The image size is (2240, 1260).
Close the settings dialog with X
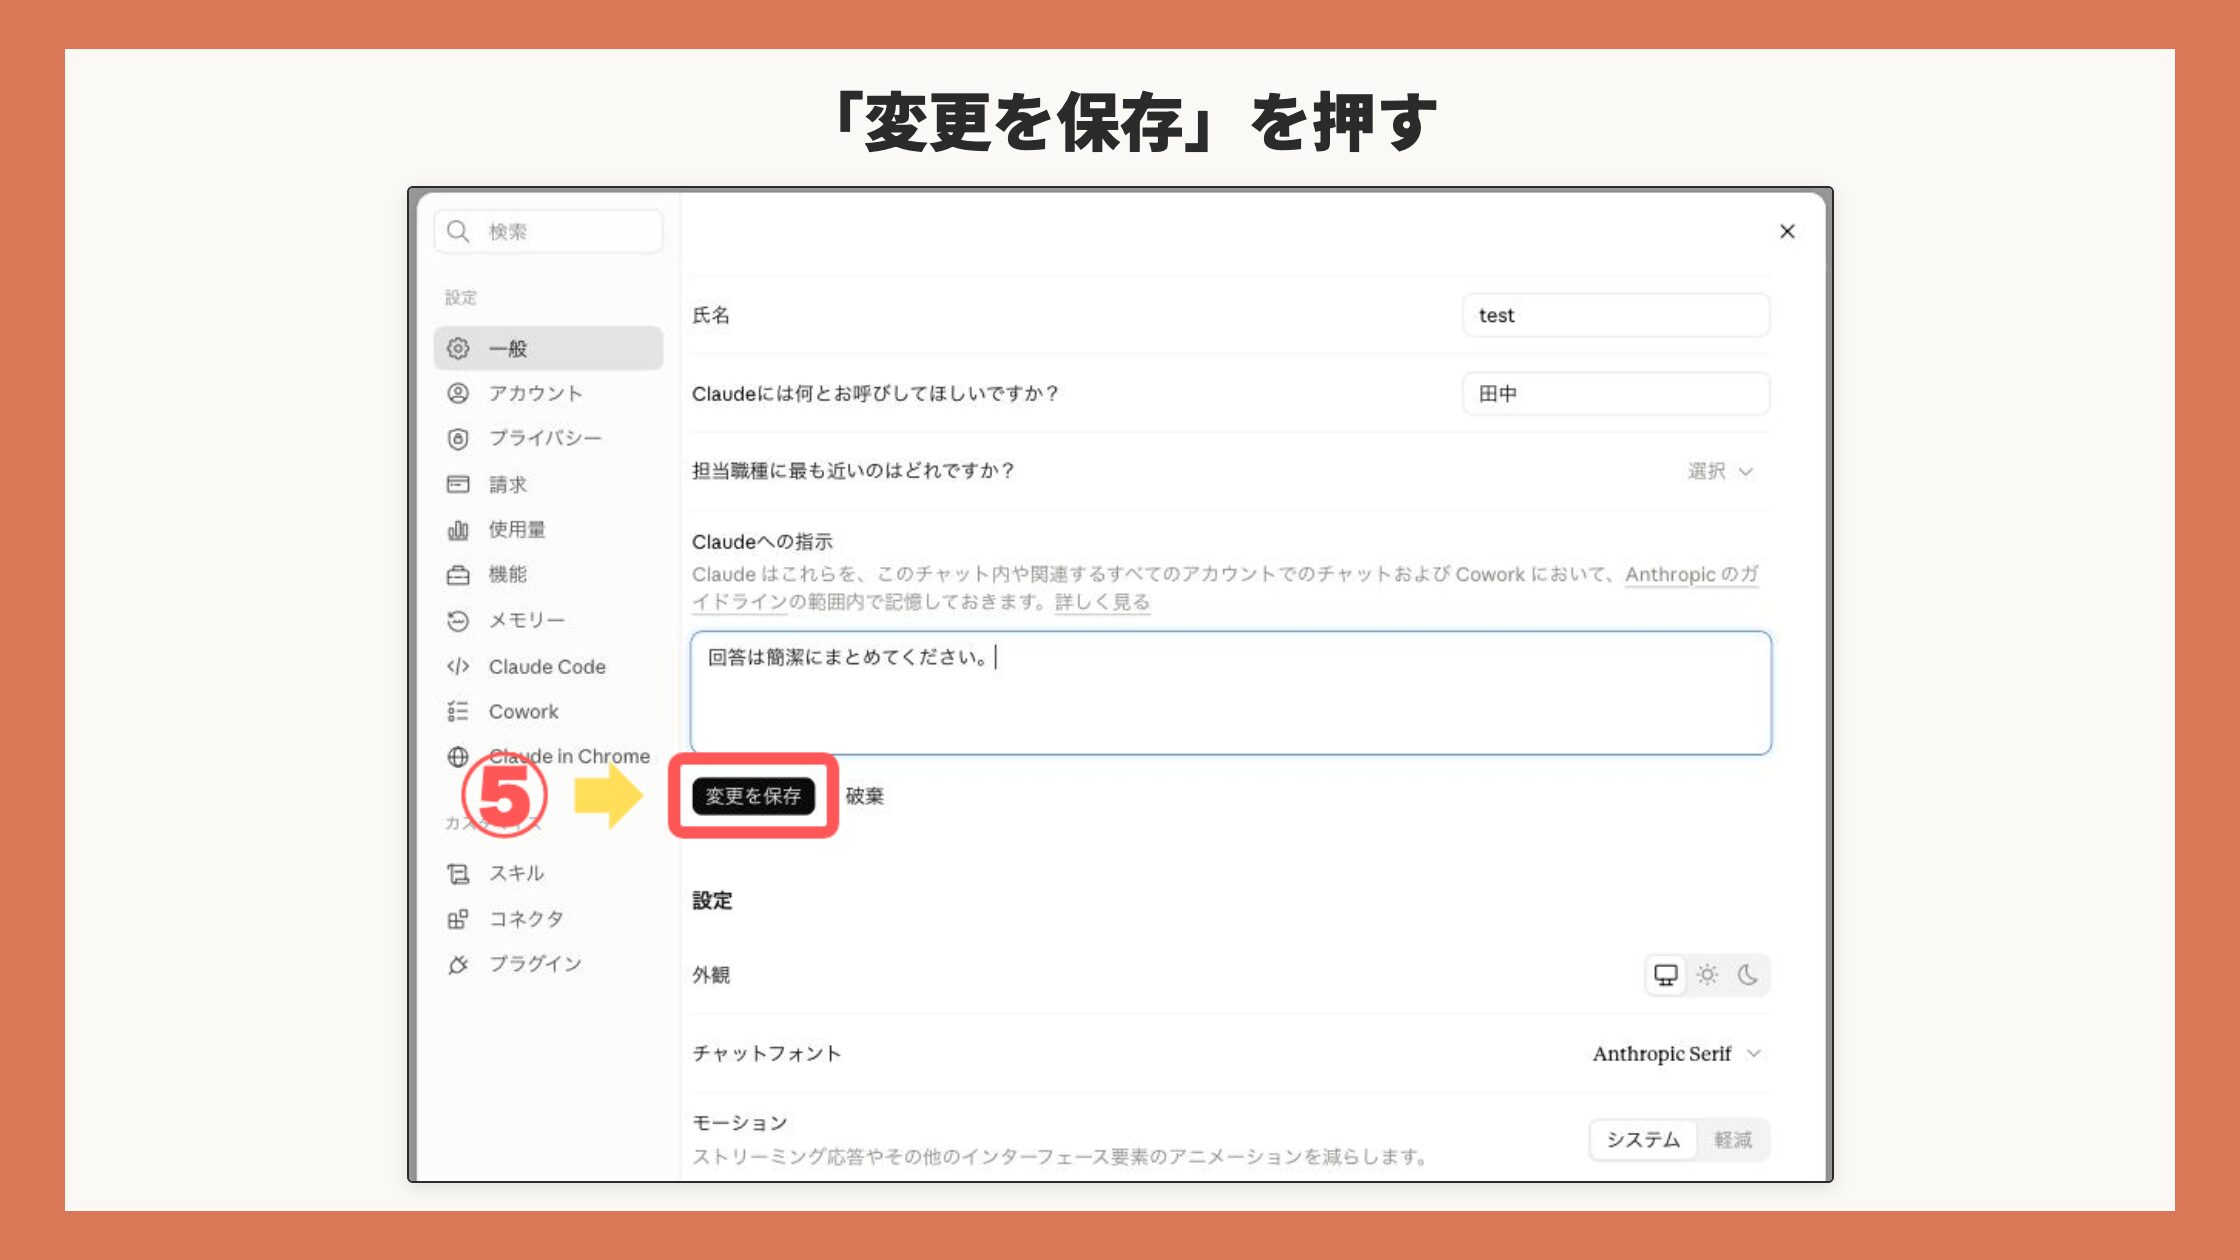(1788, 232)
